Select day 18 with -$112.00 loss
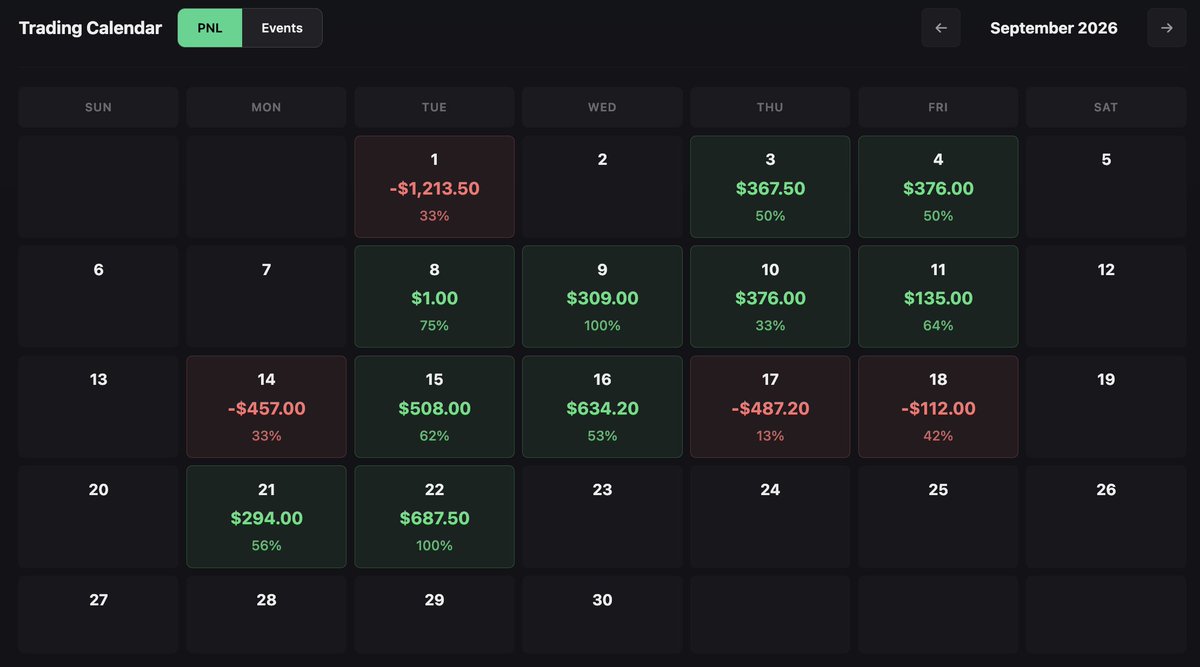 [938, 407]
